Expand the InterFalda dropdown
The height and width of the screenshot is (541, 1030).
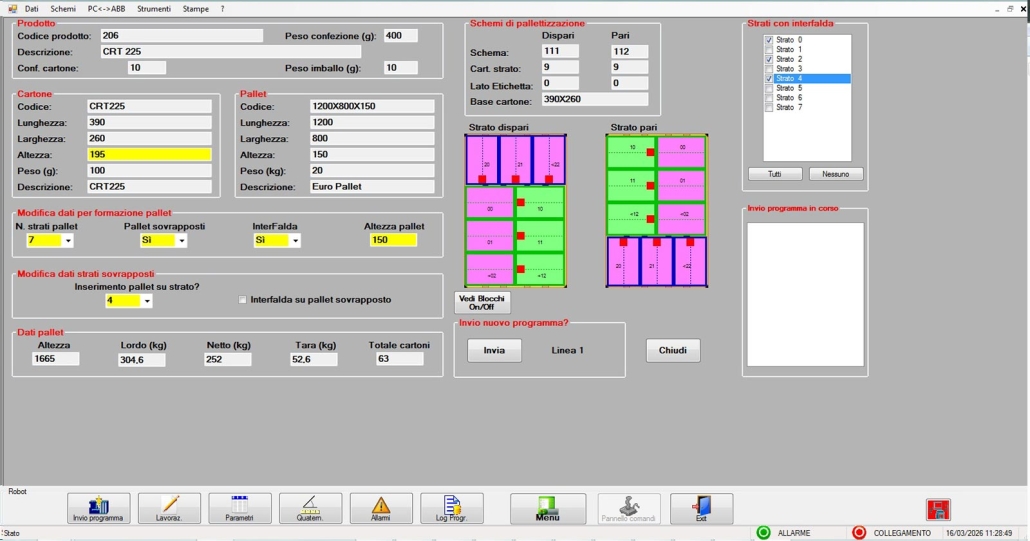(296, 241)
